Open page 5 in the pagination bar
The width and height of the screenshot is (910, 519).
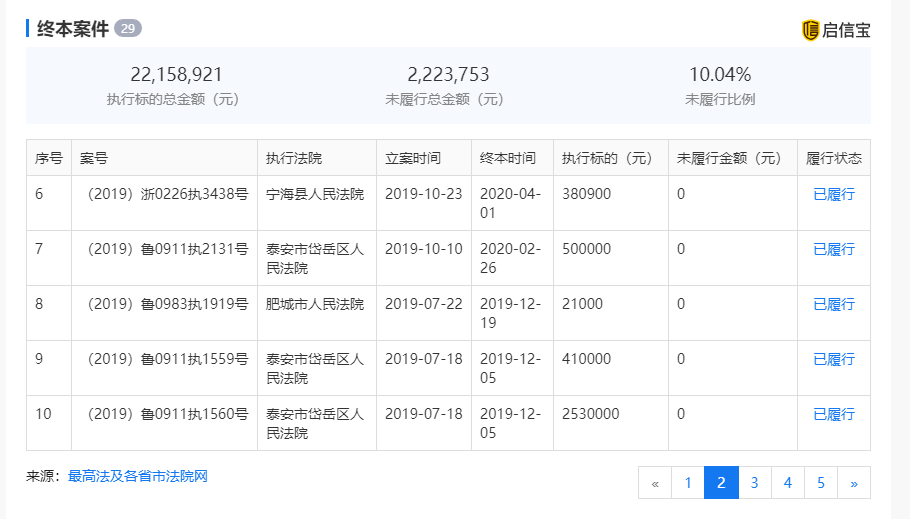[x=821, y=482]
